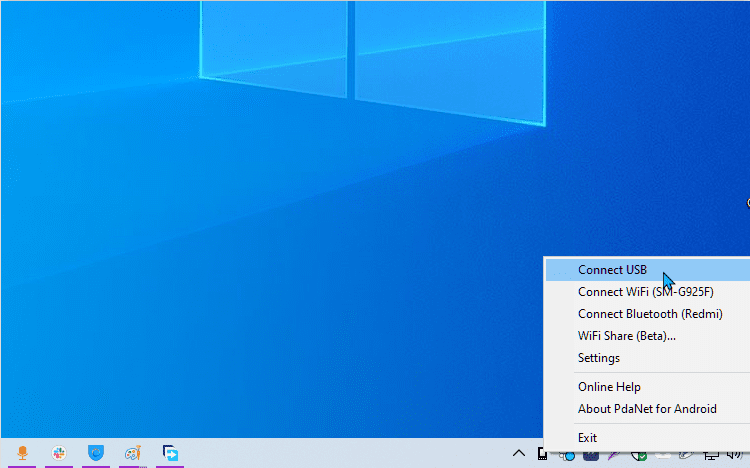Click the green check shield tray icon

tap(639, 455)
